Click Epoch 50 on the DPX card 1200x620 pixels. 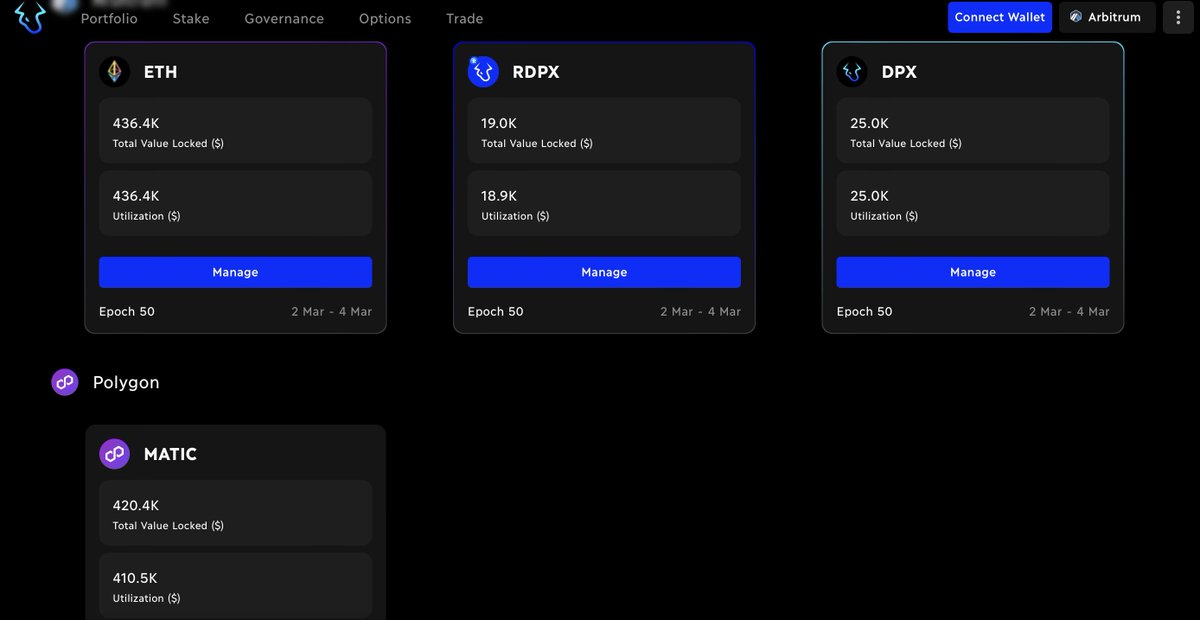pos(865,312)
